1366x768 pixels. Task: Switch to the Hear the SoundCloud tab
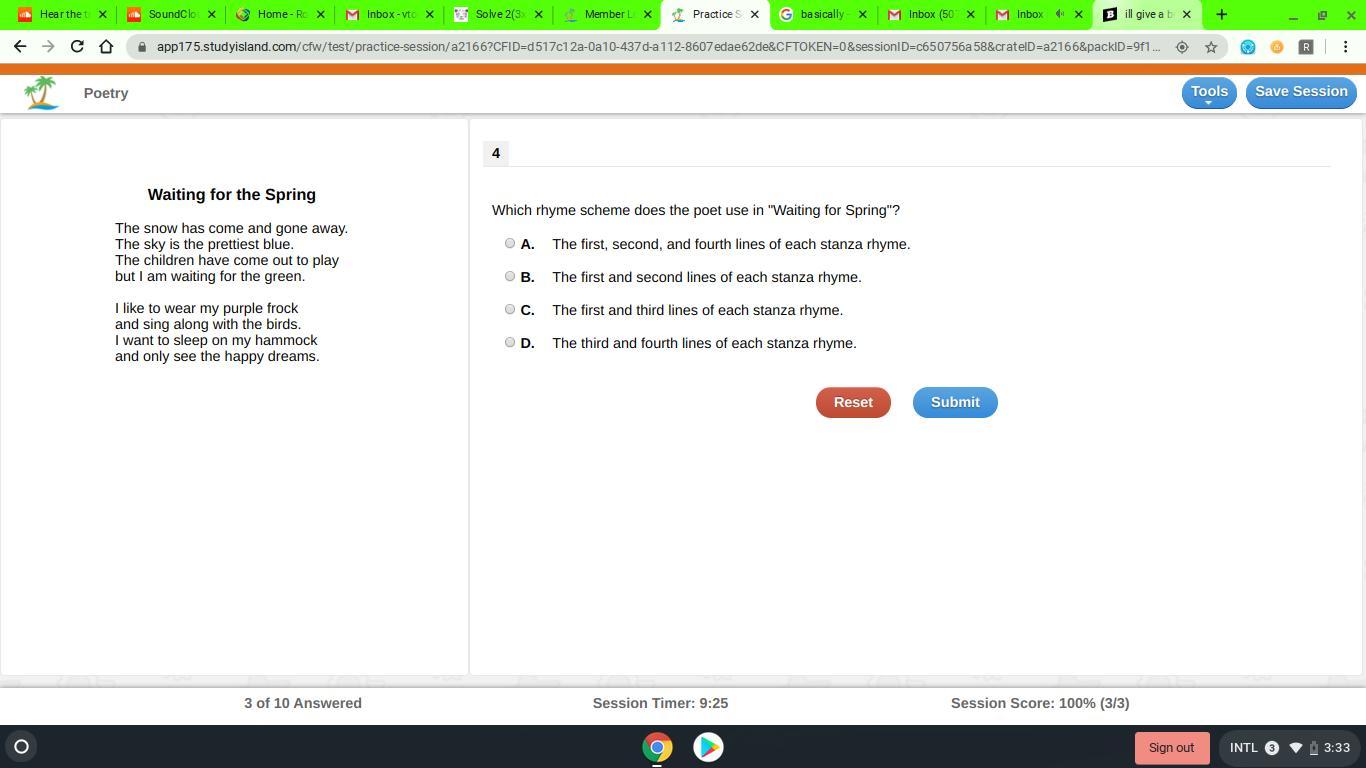[62, 14]
